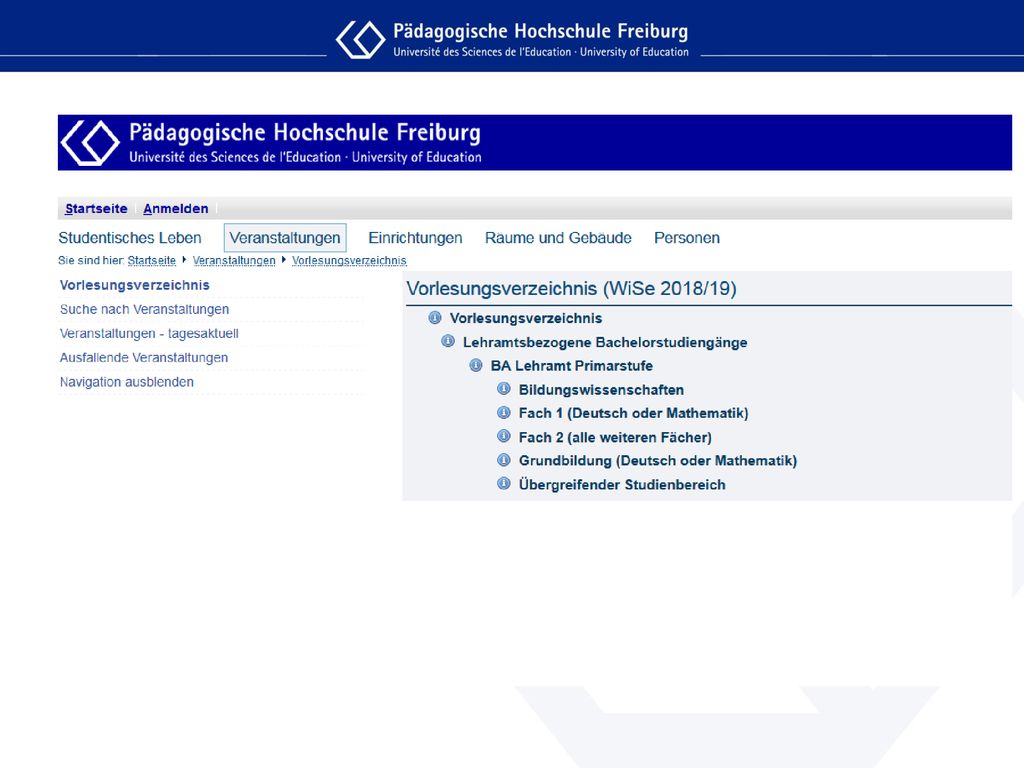Open the Einrichtungen menu
This screenshot has height=768, width=1024.
(x=415, y=238)
